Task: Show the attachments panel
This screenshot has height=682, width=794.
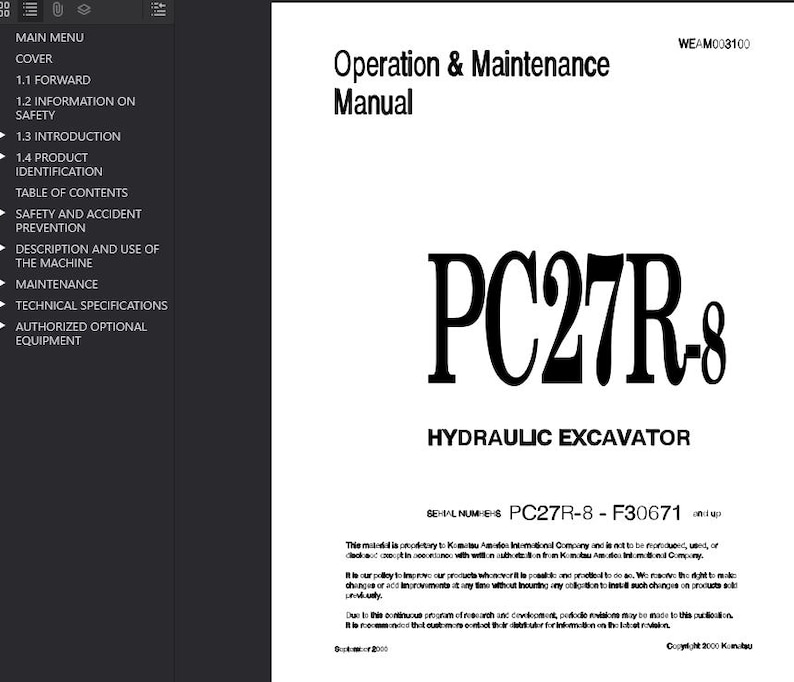Action: (x=58, y=10)
